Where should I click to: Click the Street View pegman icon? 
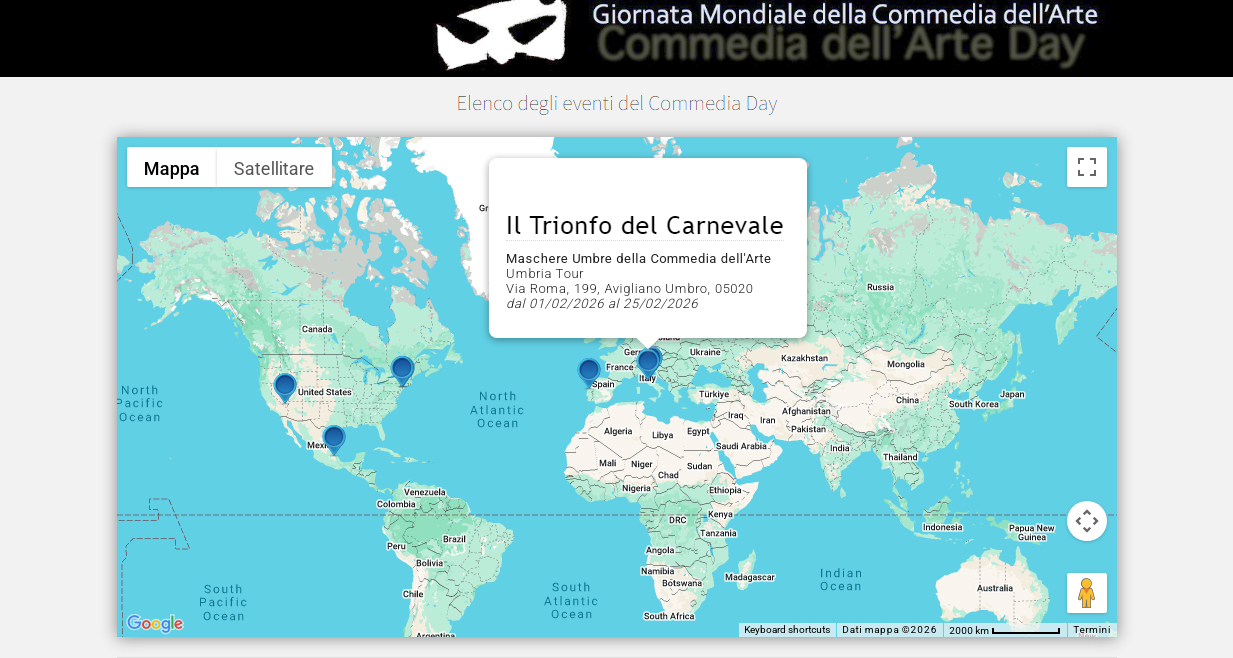[1087, 593]
